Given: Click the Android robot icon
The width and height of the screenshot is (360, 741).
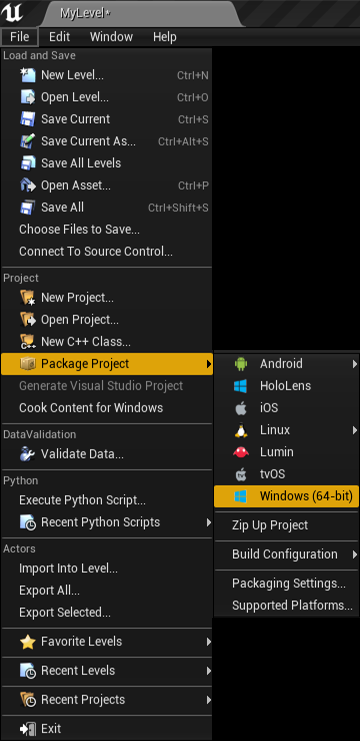Looking at the screenshot, I should 240,364.
